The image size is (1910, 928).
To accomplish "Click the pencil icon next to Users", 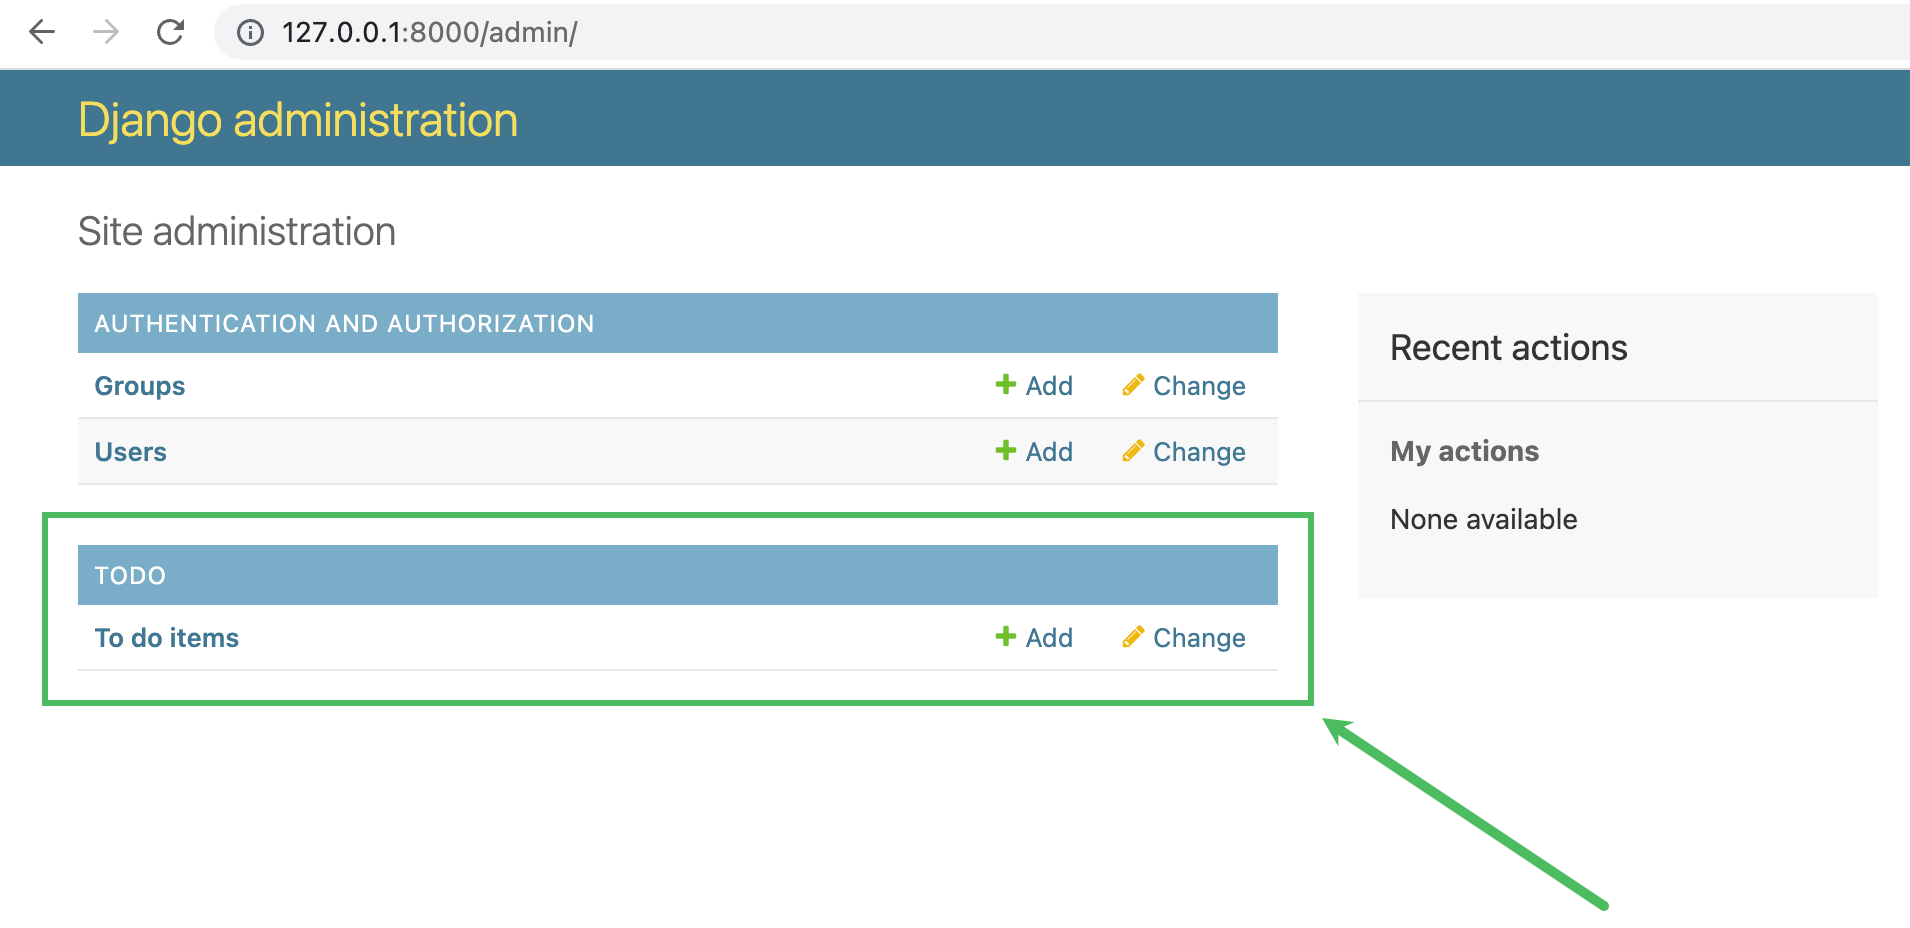I will pyautogui.click(x=1132, y=451).
